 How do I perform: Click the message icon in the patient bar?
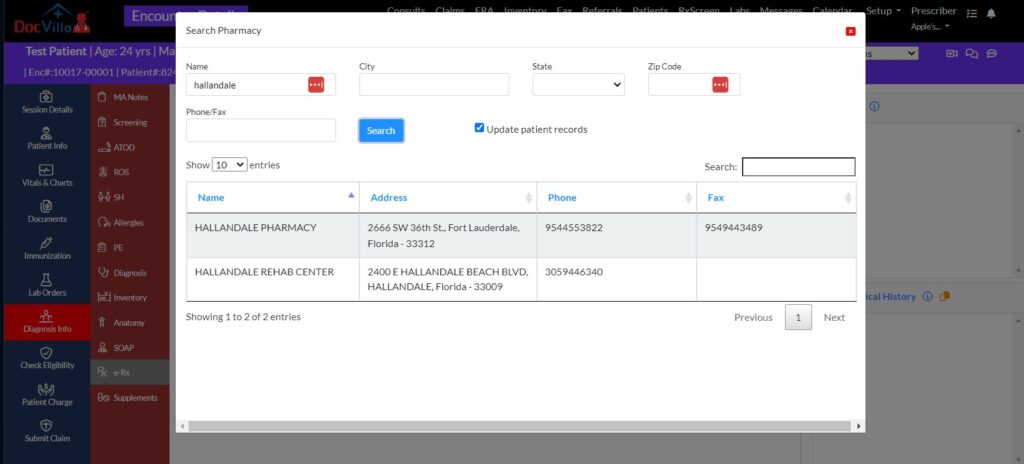click(x=991, y=54)
